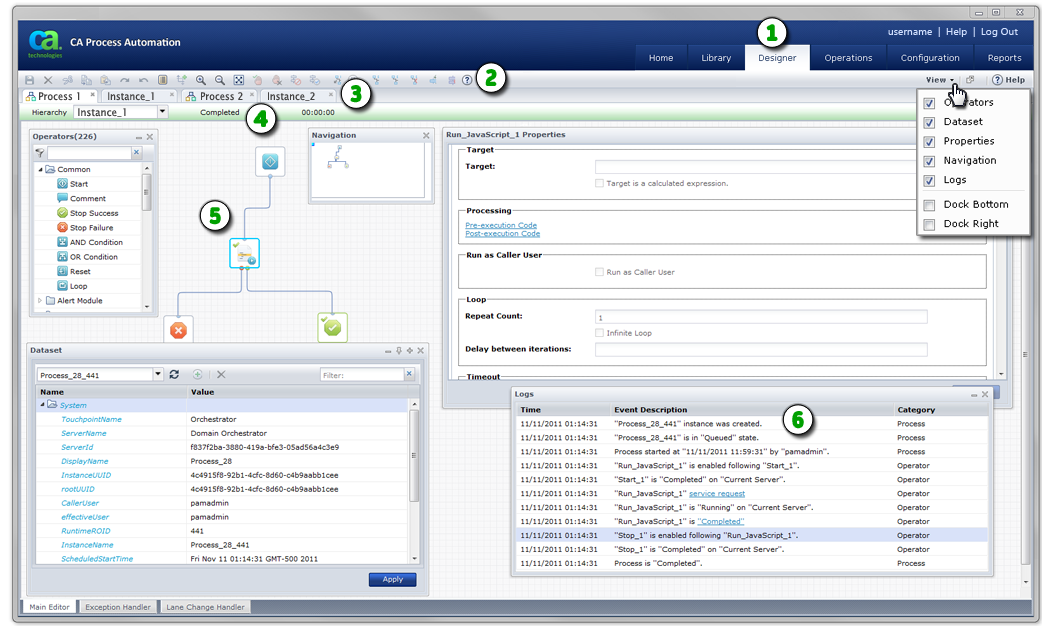Uncheck Logs in the View menu
1050x627 pixels.
(929, 179)
